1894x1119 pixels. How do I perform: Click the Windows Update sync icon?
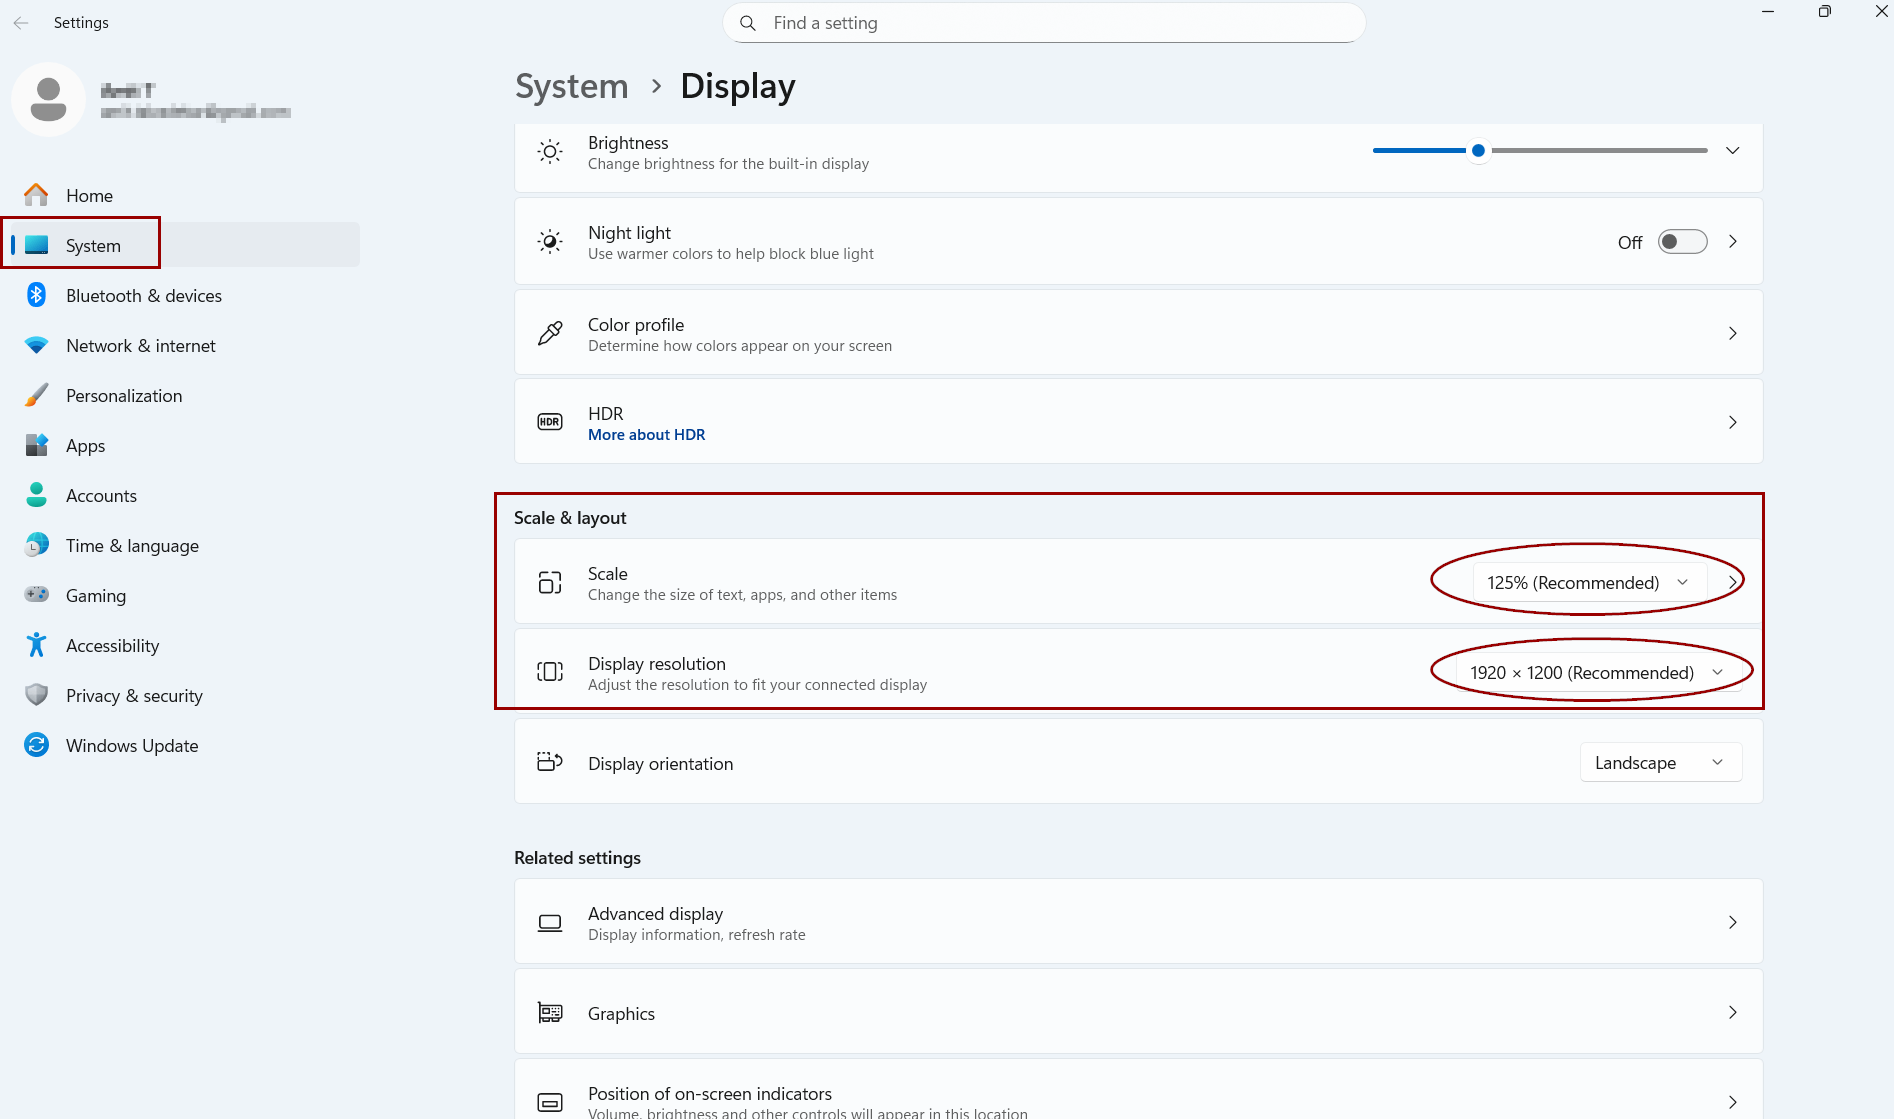(37, 745)
